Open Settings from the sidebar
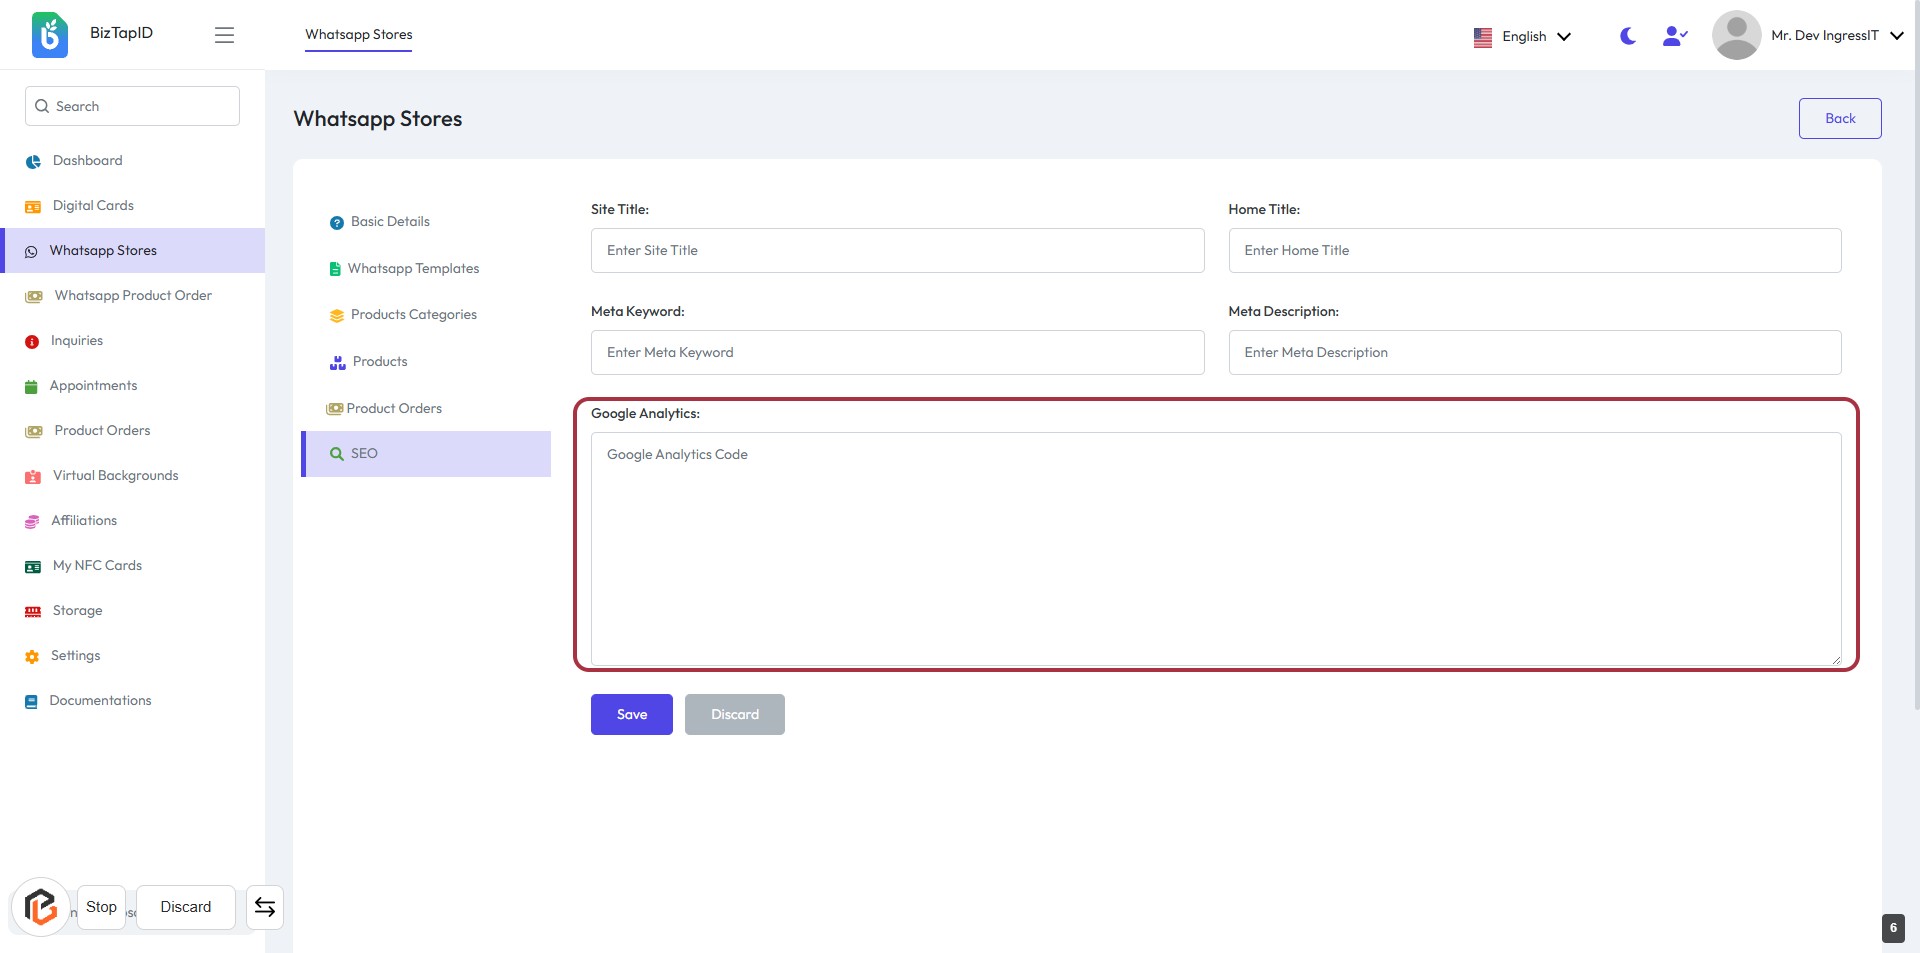This screenshot has width=1920, height=953. pos(76,655)
